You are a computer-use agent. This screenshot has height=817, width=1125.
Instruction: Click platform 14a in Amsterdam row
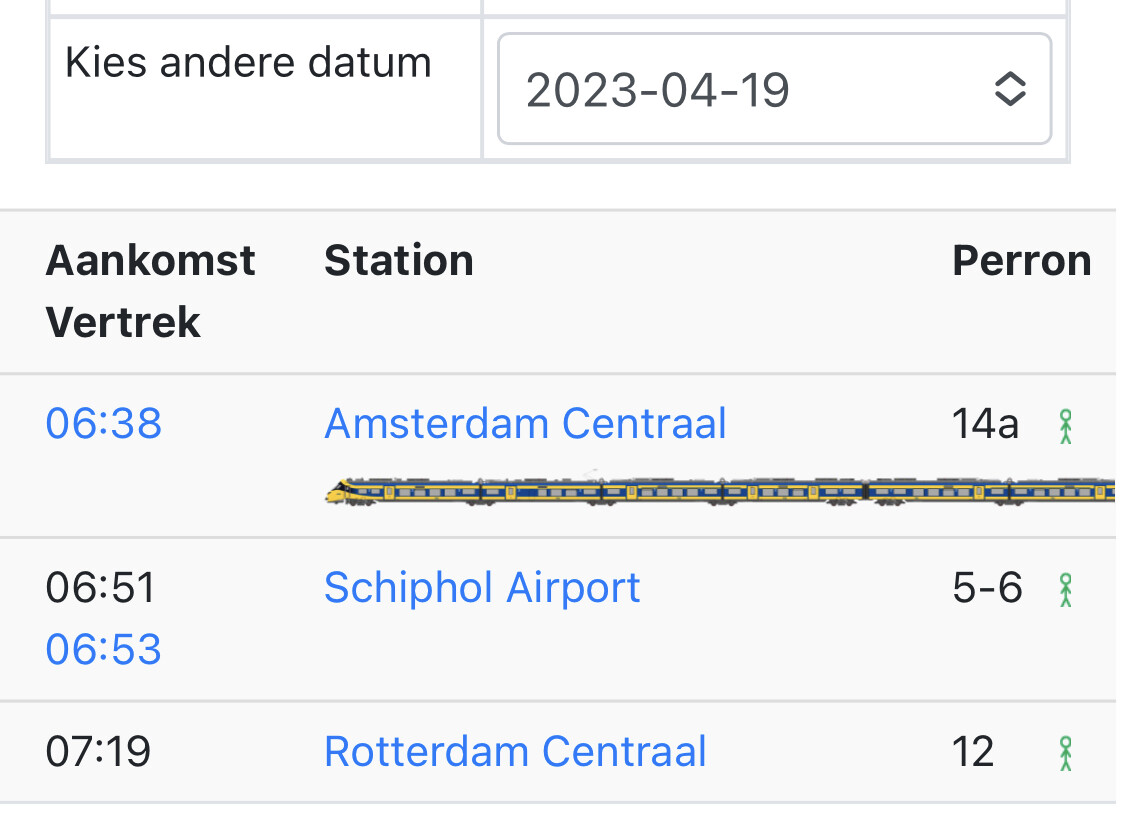click(x=985, y=424)
